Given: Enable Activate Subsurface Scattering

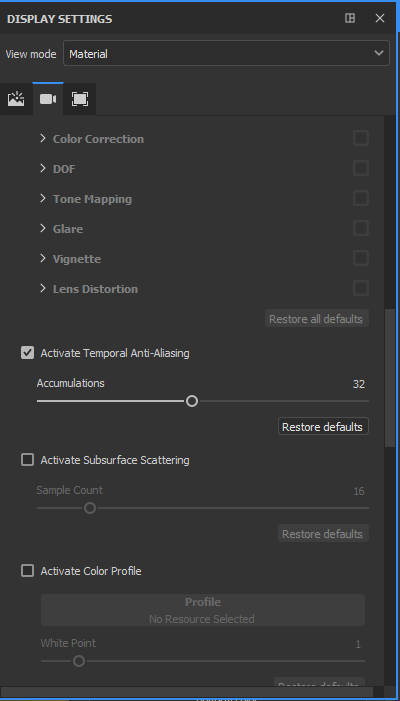Looking at the screenshot, I should tap(28, 460).
